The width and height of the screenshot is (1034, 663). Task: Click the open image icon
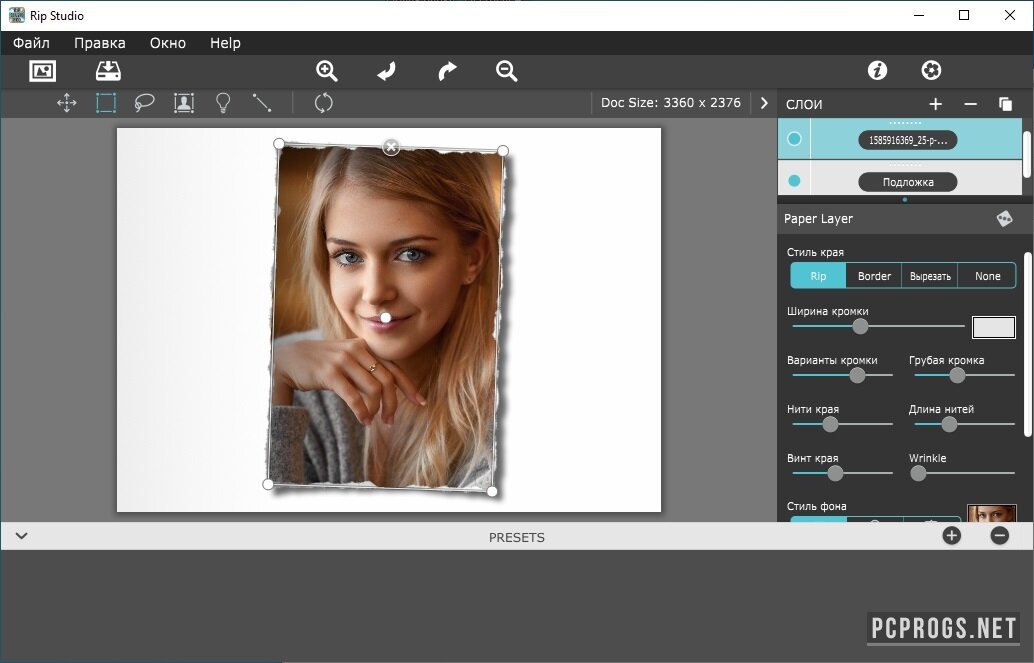[43, 71]
